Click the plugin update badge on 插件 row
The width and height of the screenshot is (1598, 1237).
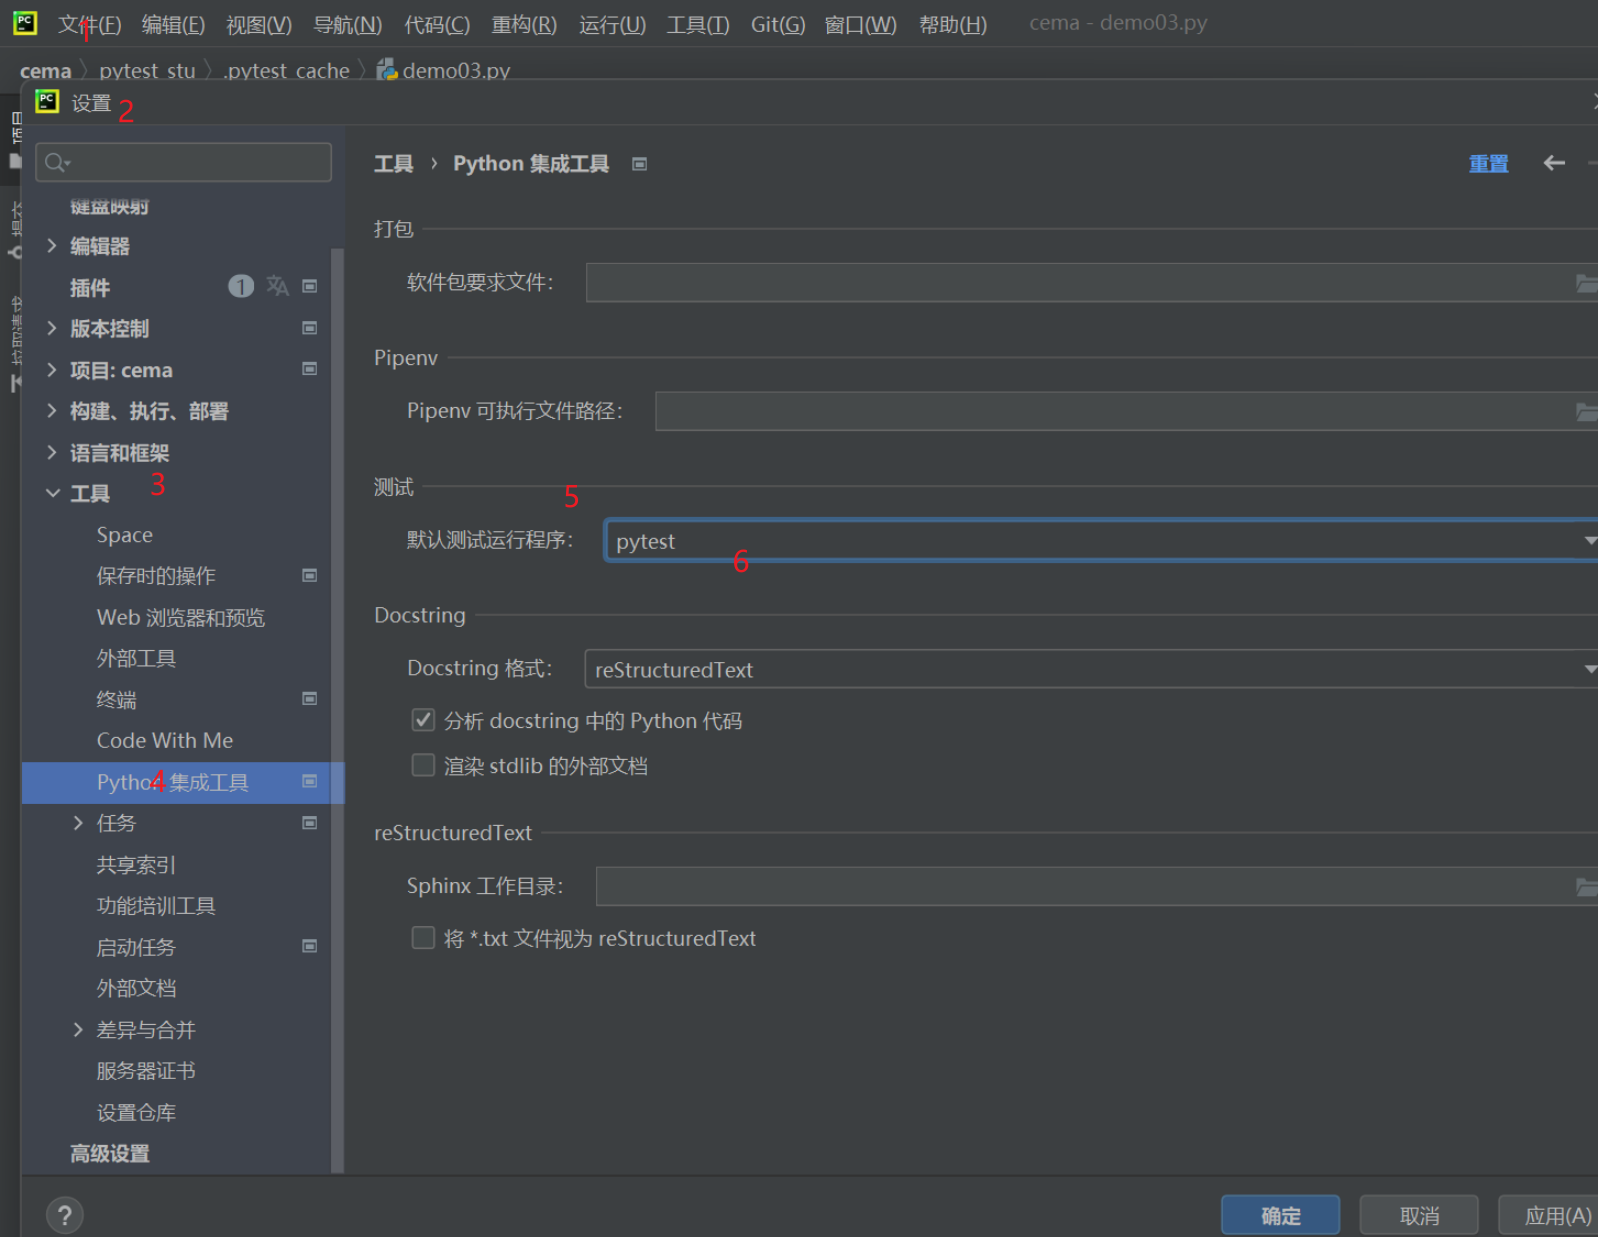tap(241, 287)
